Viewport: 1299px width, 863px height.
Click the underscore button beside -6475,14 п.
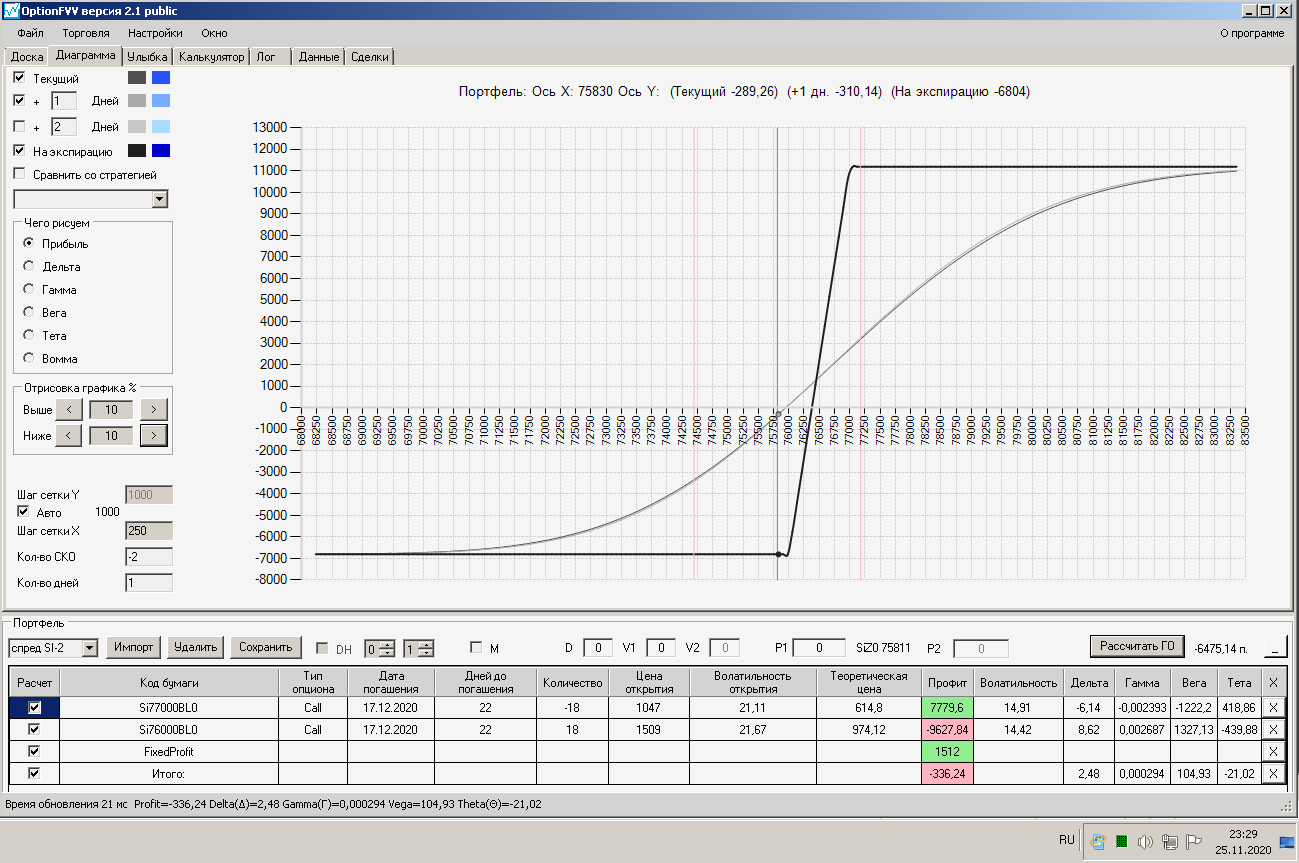click(x=1275, y=647)
